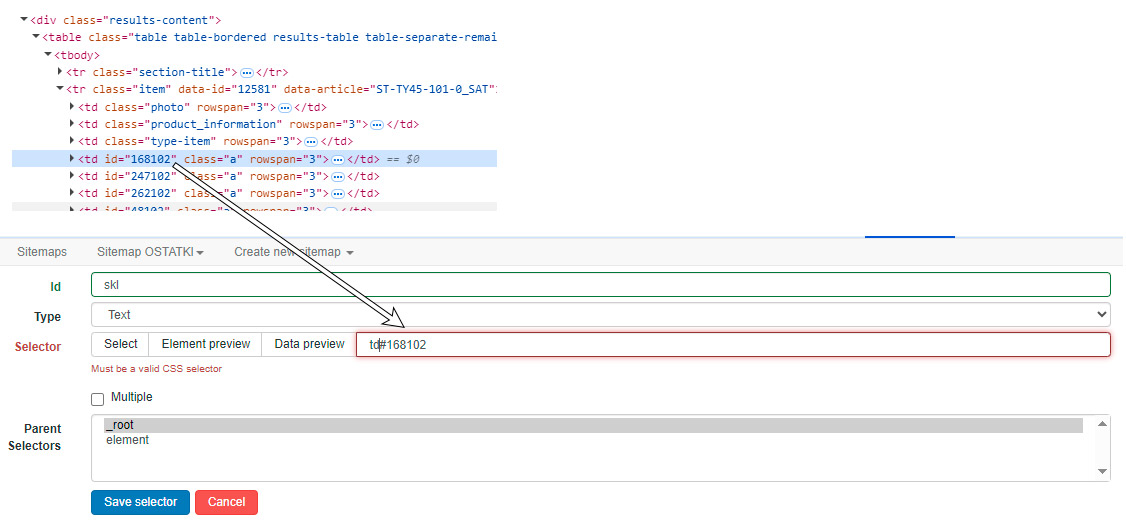This screenshot has height=530, width=1126.
Task: Expand ellipsis in product_information cell
Action: coord(377,125)
